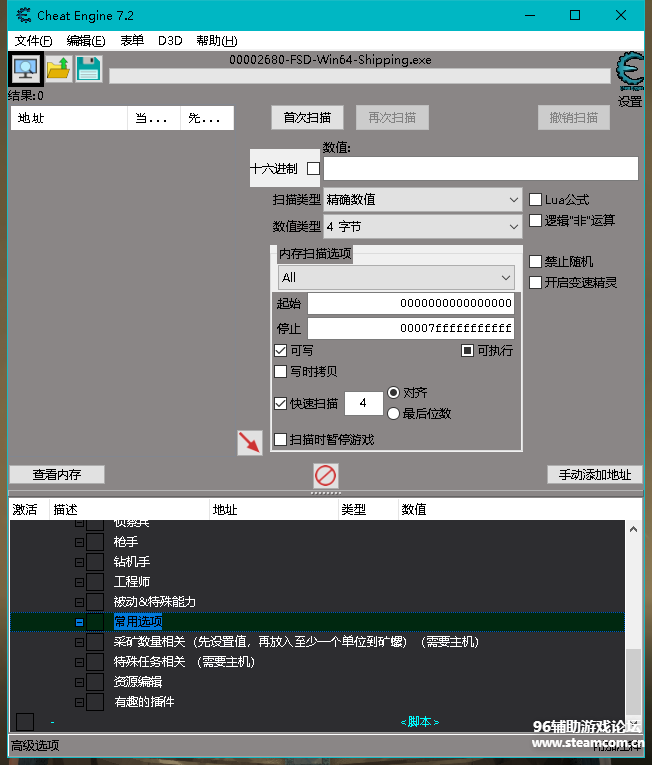Click the 再次扫描 next scan button
This screenshot has height=765, width=652.
392,118
